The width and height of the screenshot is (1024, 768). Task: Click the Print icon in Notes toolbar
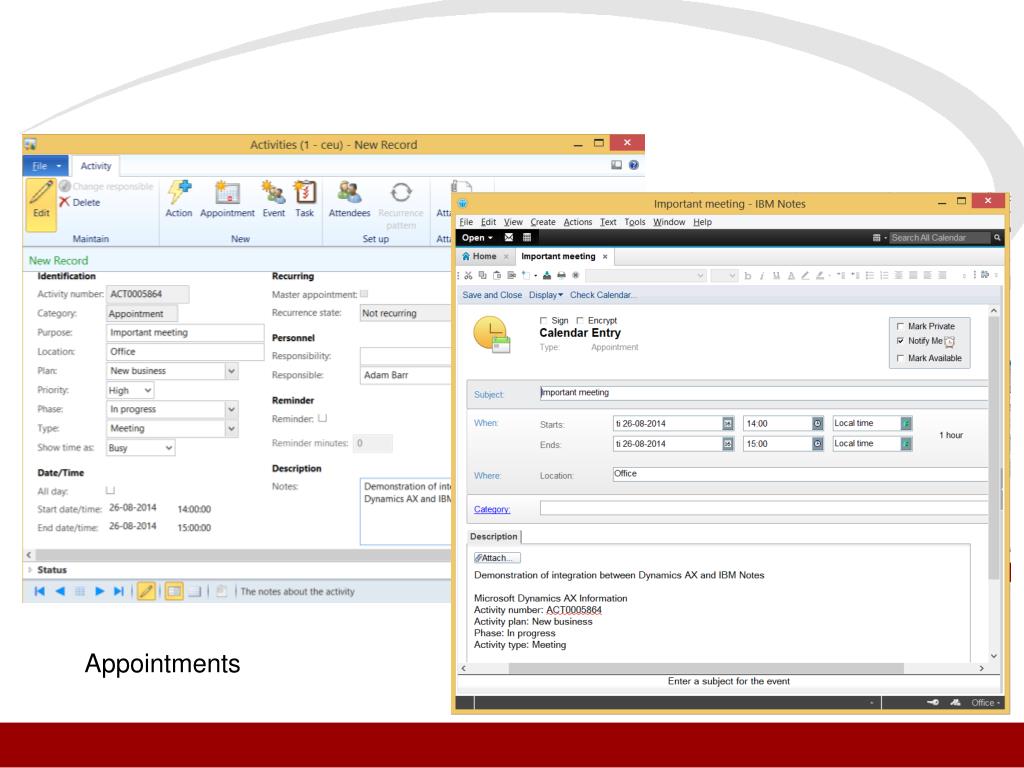click(561, 276)
